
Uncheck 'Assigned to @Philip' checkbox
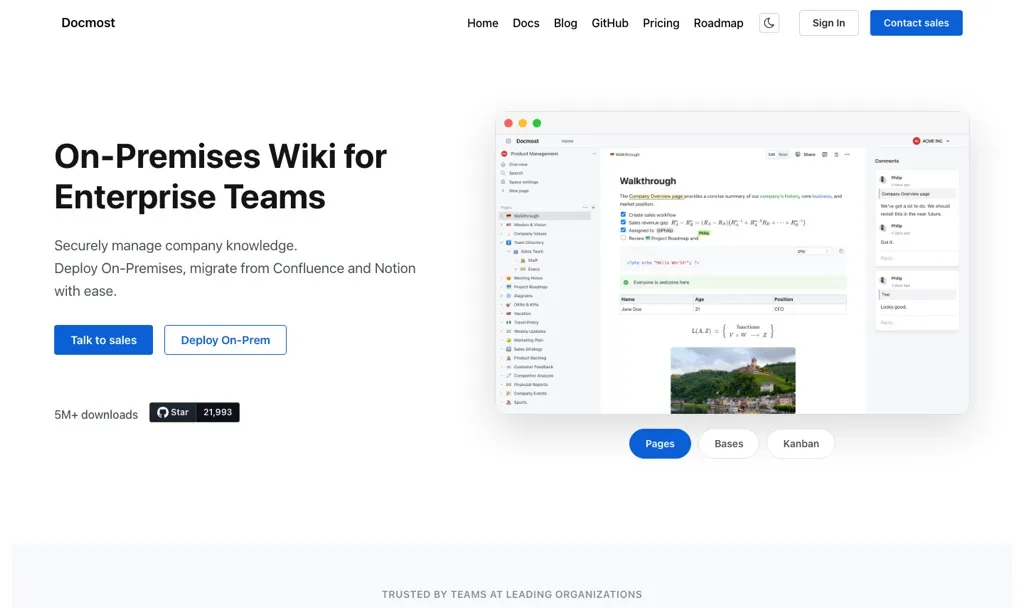(623, 230)
